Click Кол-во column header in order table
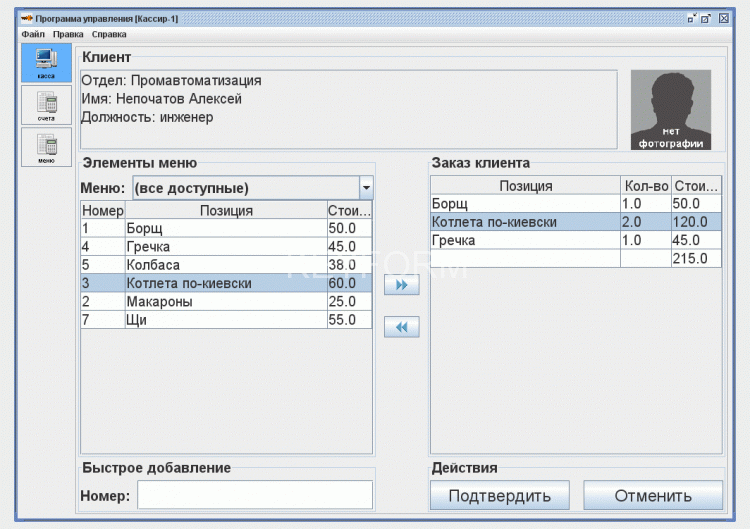 click(645, 186)
